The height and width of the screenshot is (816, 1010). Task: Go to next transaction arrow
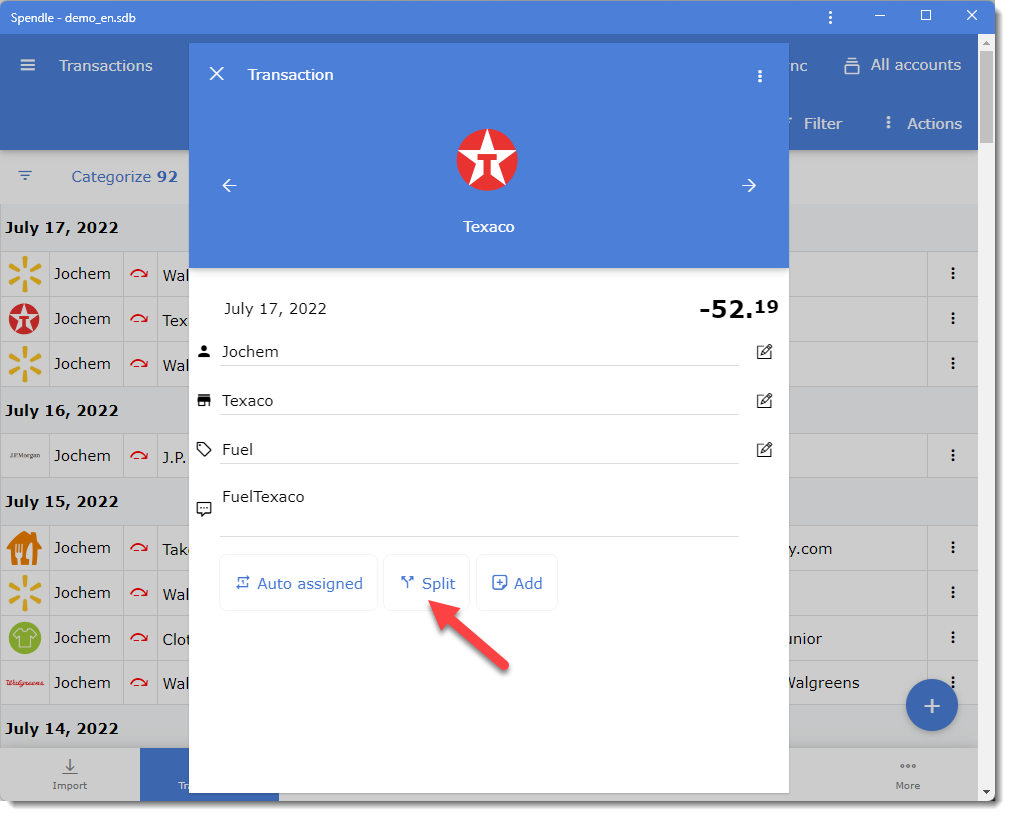tap(748, 185)
